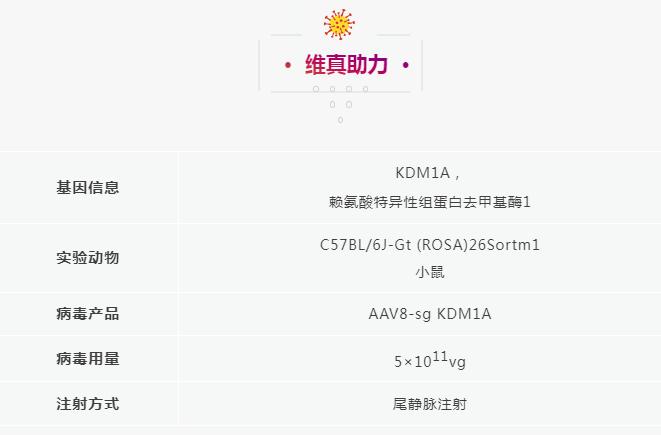The image size is (661, 435).
Task: Click the left circle in the two-circle row
Action: [x=333, y=104]
